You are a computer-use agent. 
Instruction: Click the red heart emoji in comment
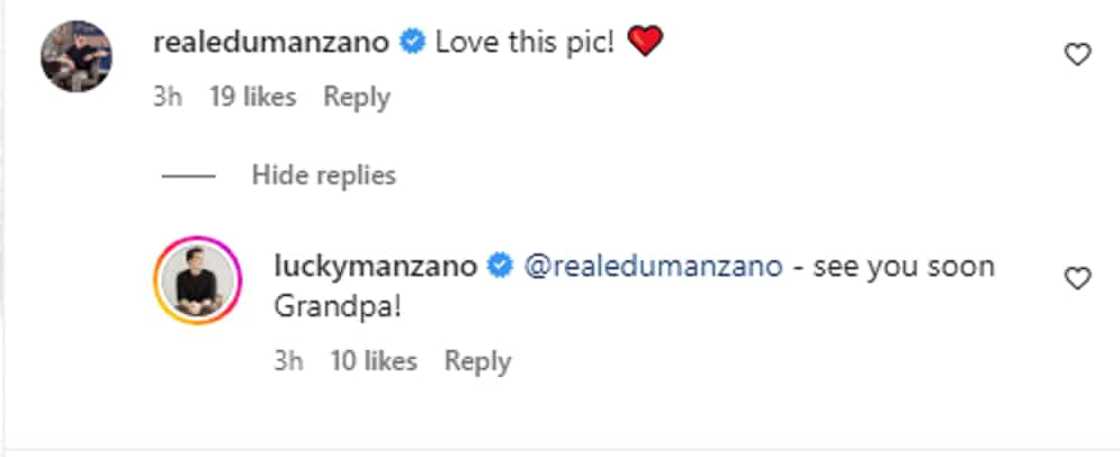point(644,42)
